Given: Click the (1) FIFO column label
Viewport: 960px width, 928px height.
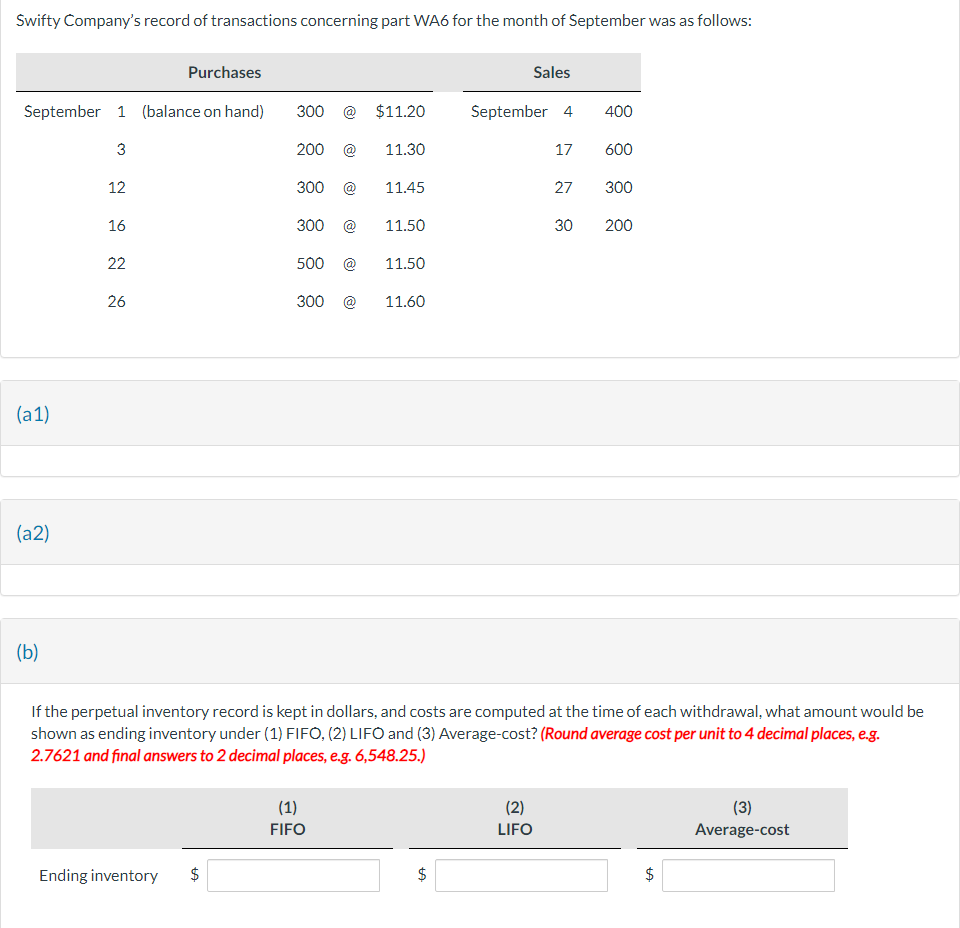Looking at the screenshot, I should click(287, 818).
